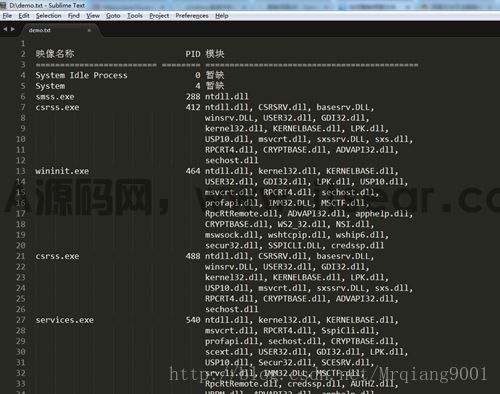Screen dimensions: 500x394
Task: Place cursor on wininit.exe text
Action: (62, 171)
